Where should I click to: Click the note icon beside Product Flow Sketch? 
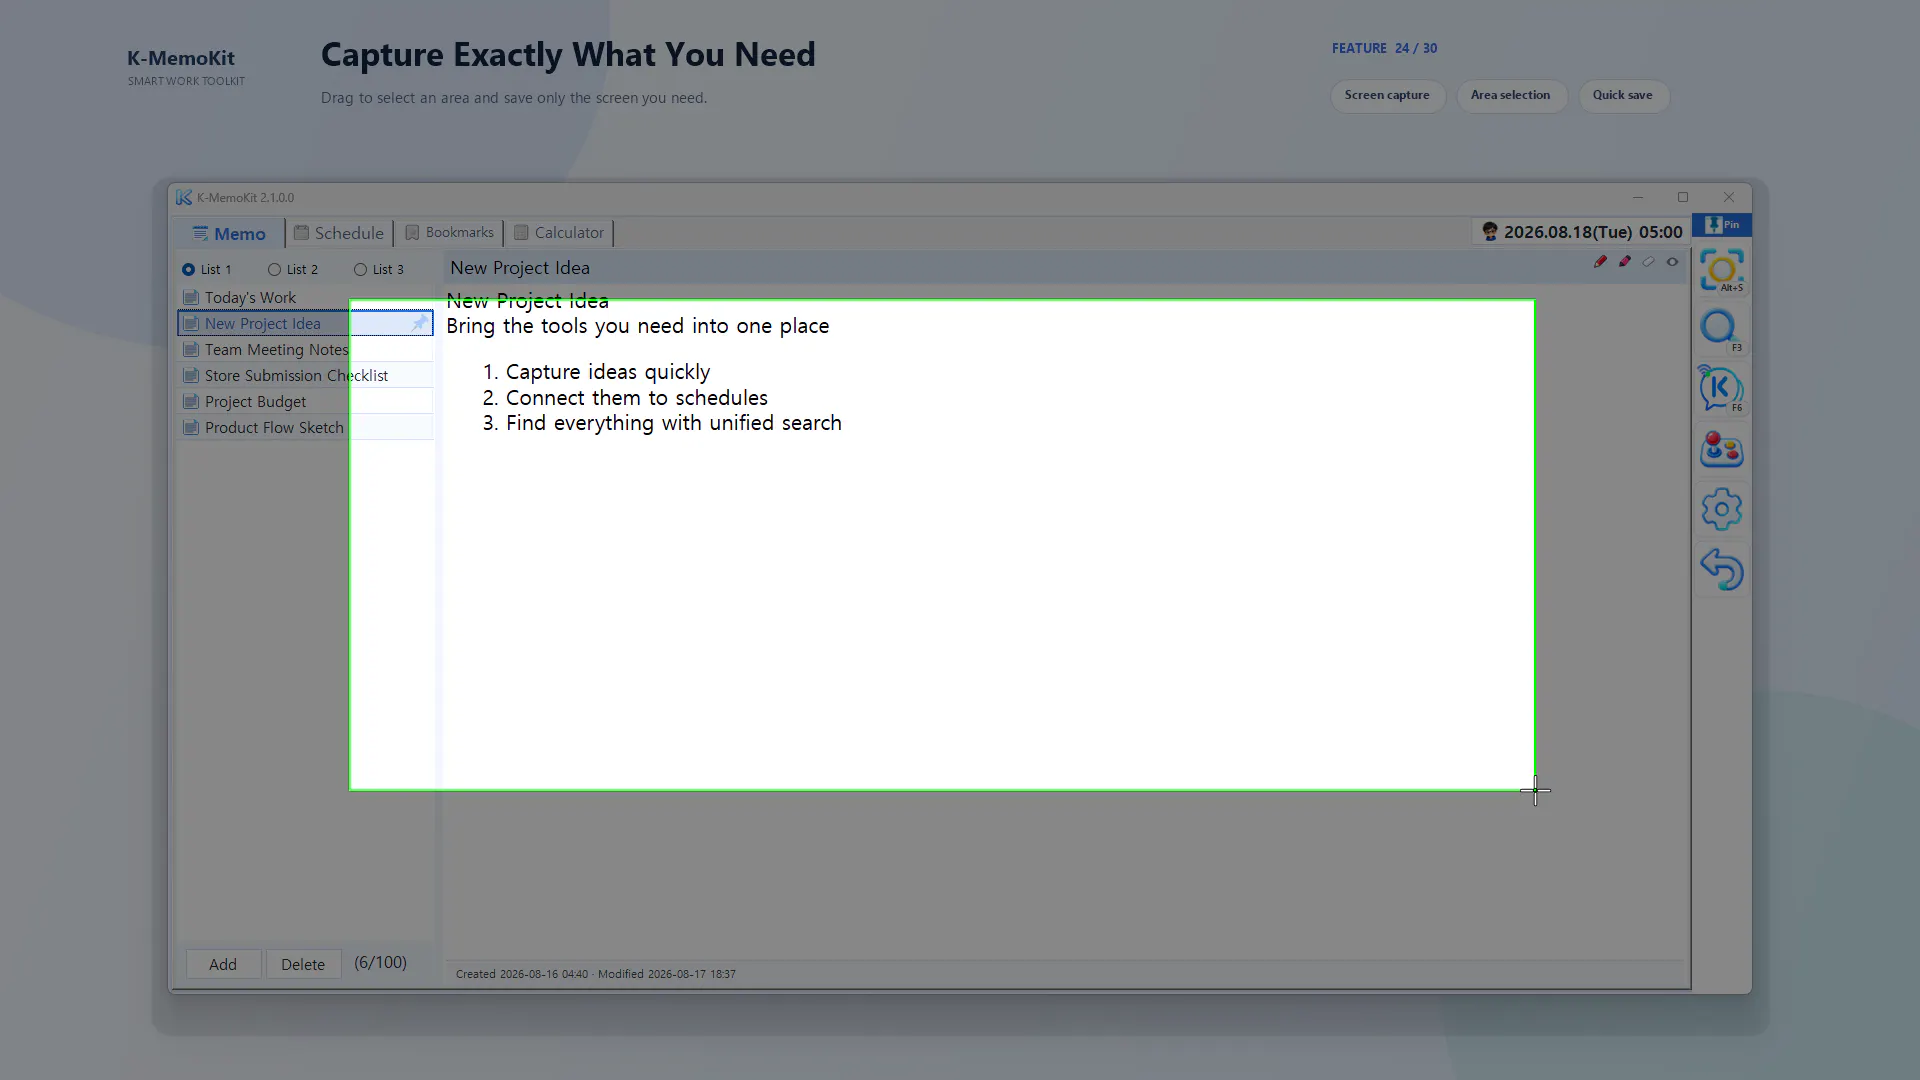(191, 428)
